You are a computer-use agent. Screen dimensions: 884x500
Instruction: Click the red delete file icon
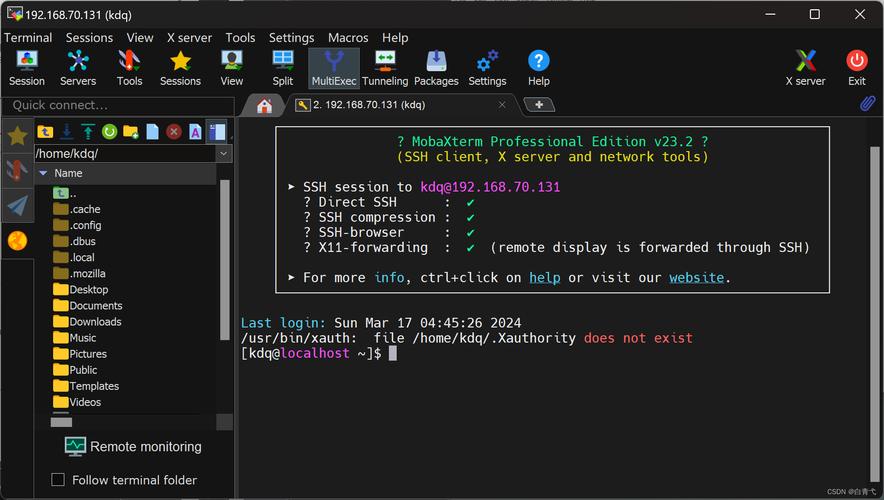(174, 131)
